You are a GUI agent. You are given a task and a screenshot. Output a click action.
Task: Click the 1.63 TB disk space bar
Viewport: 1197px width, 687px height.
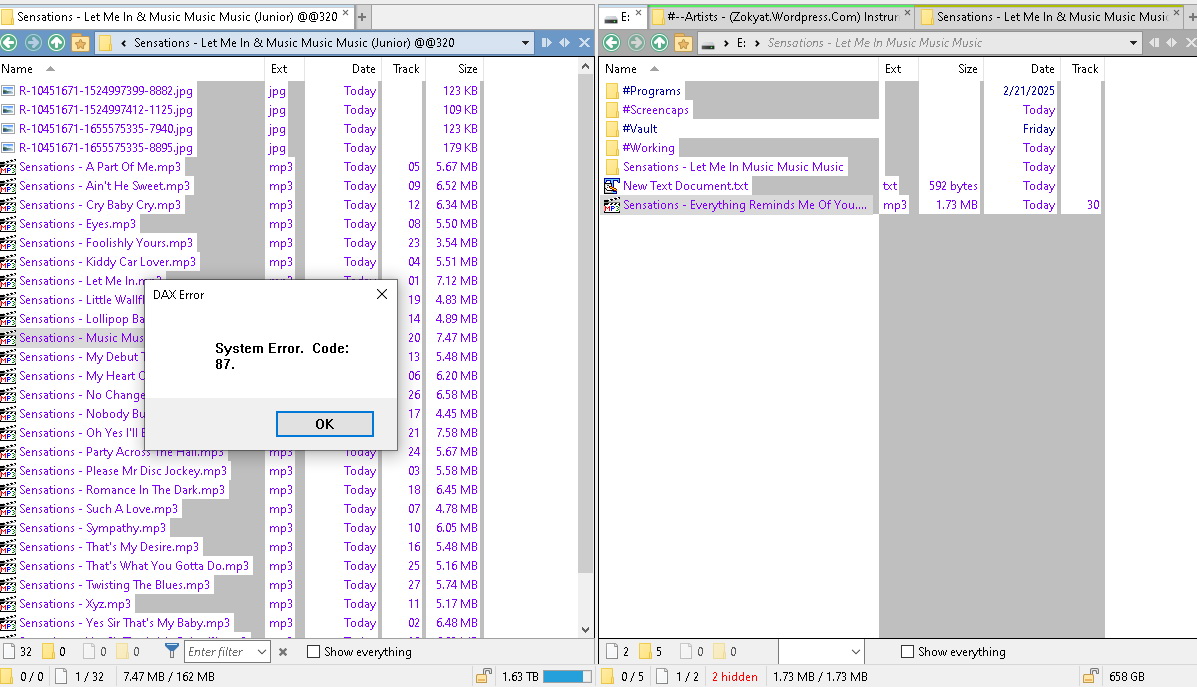(x=566, y=677)
